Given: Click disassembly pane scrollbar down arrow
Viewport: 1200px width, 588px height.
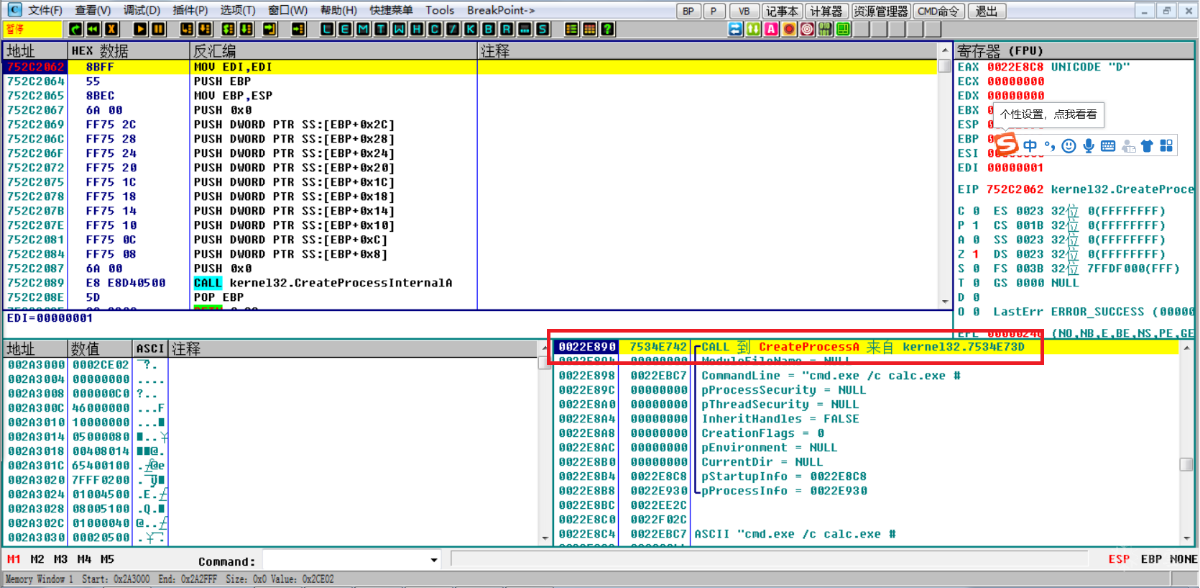Looking at the screenshot, I should pyautogui.click(x=946, y=301).
